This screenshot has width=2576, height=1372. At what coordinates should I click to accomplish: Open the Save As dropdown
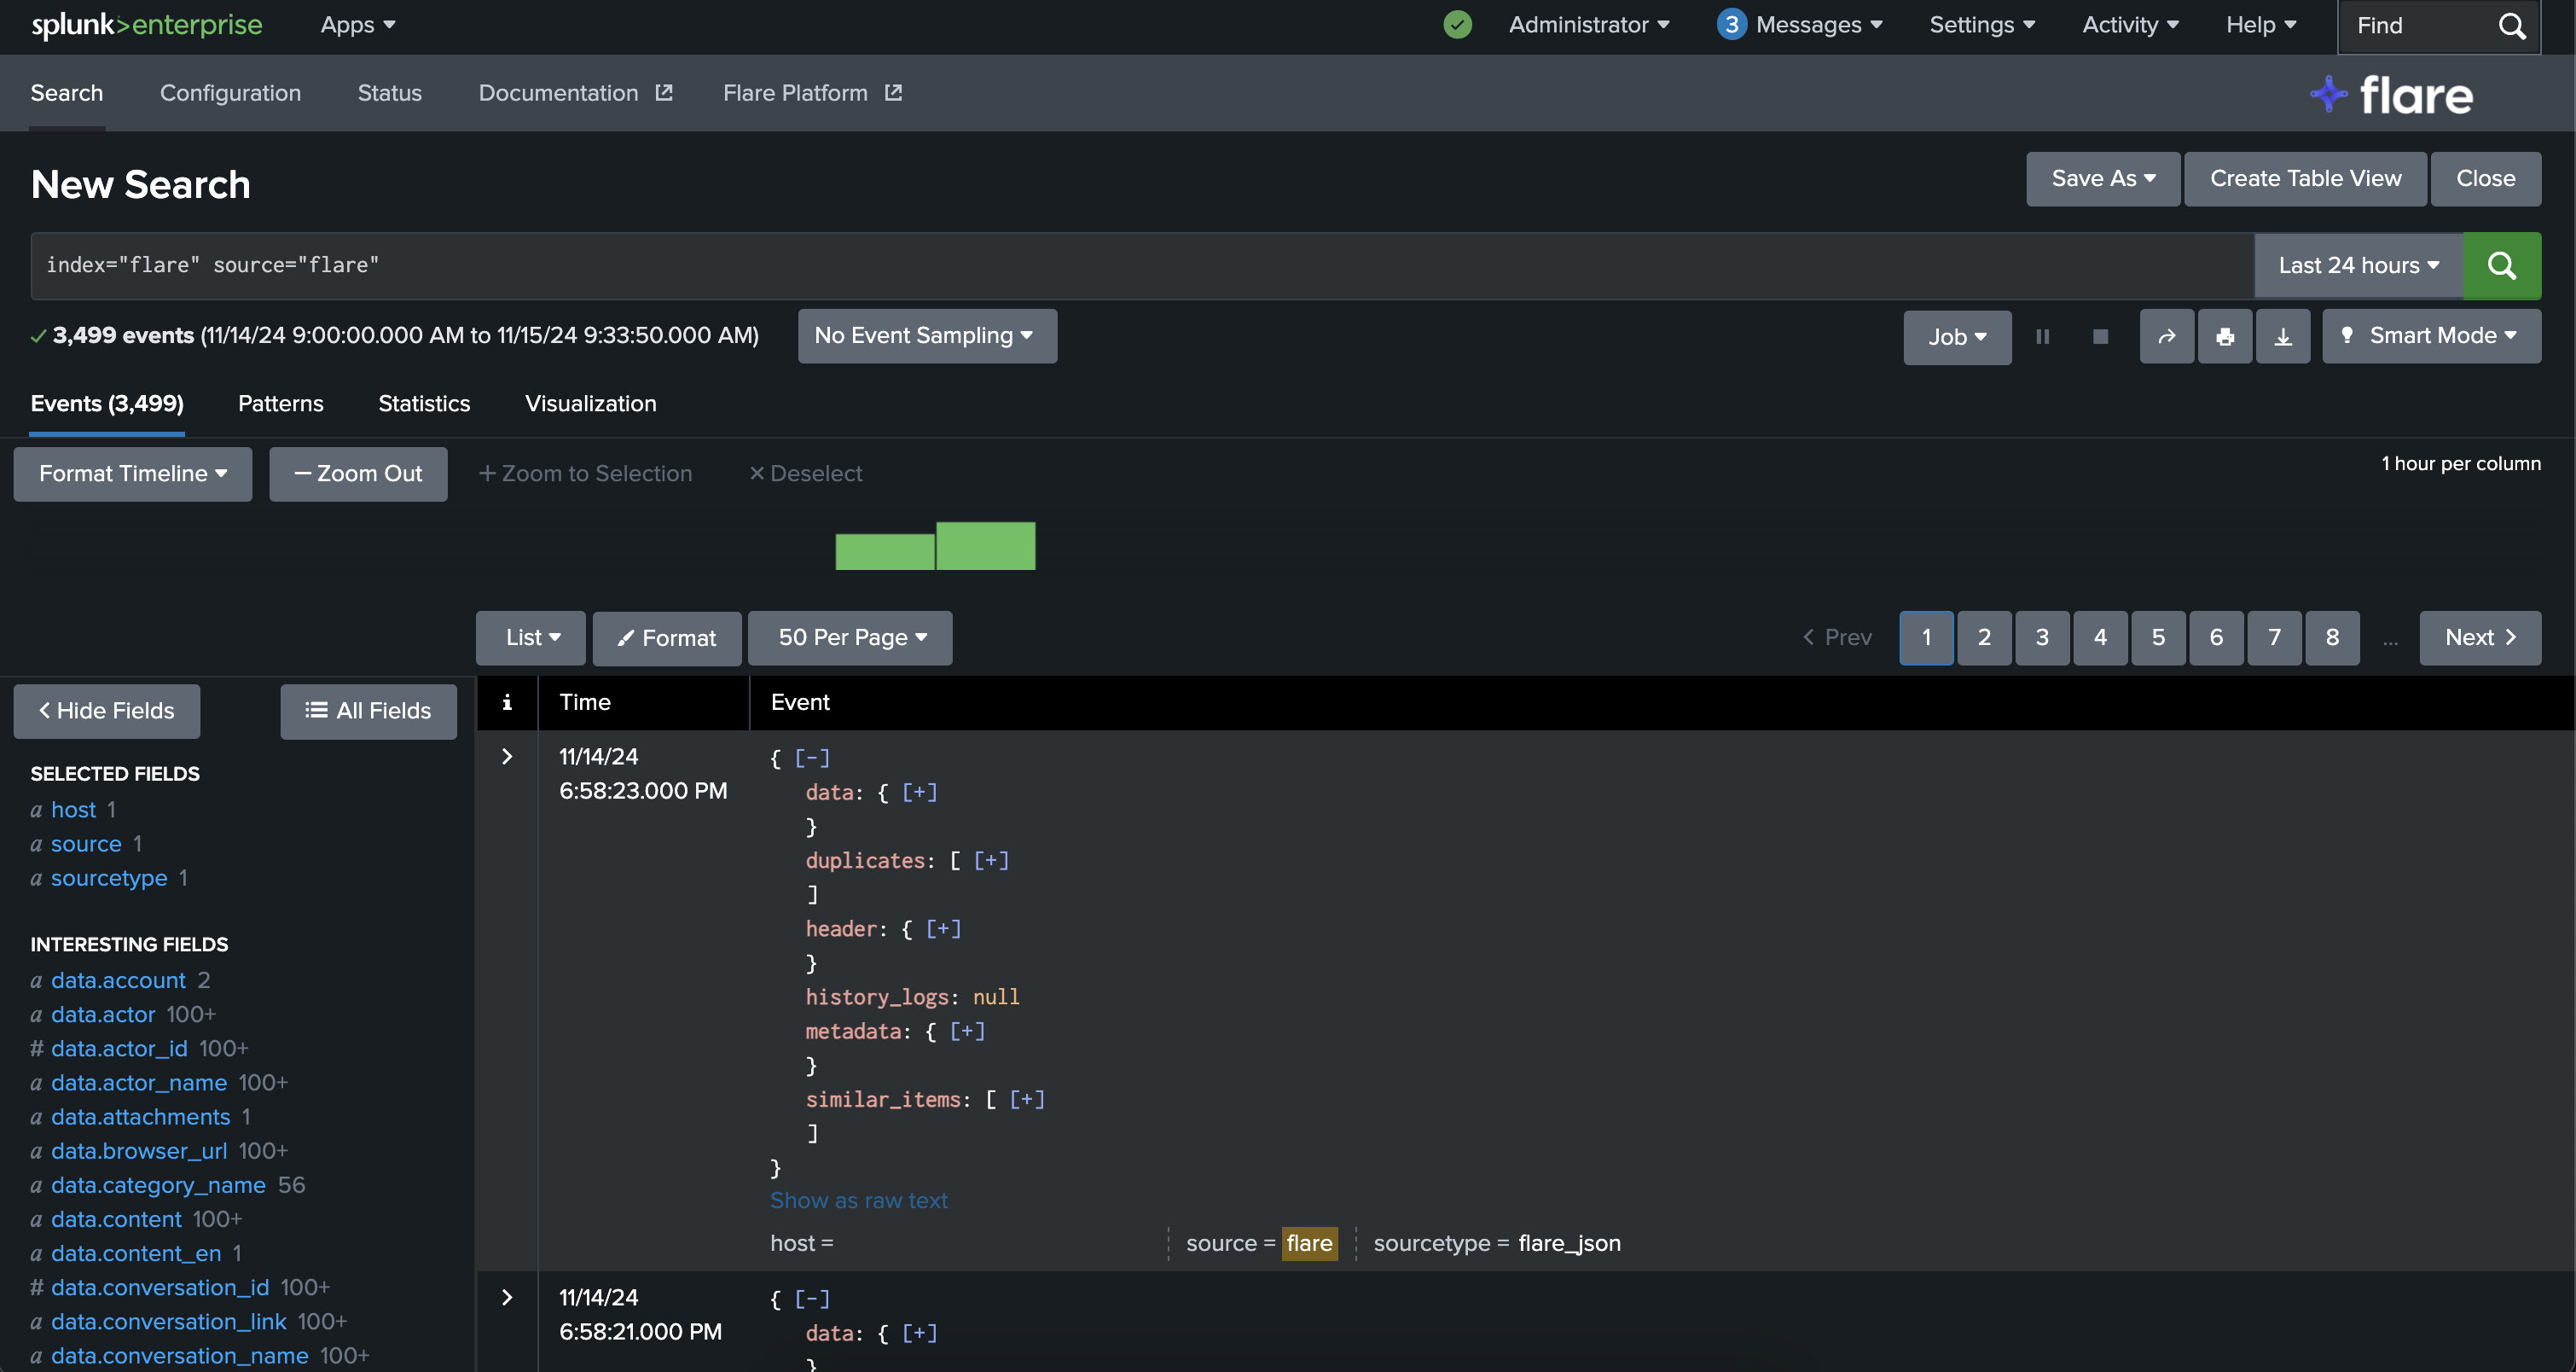click(2102, 179)
